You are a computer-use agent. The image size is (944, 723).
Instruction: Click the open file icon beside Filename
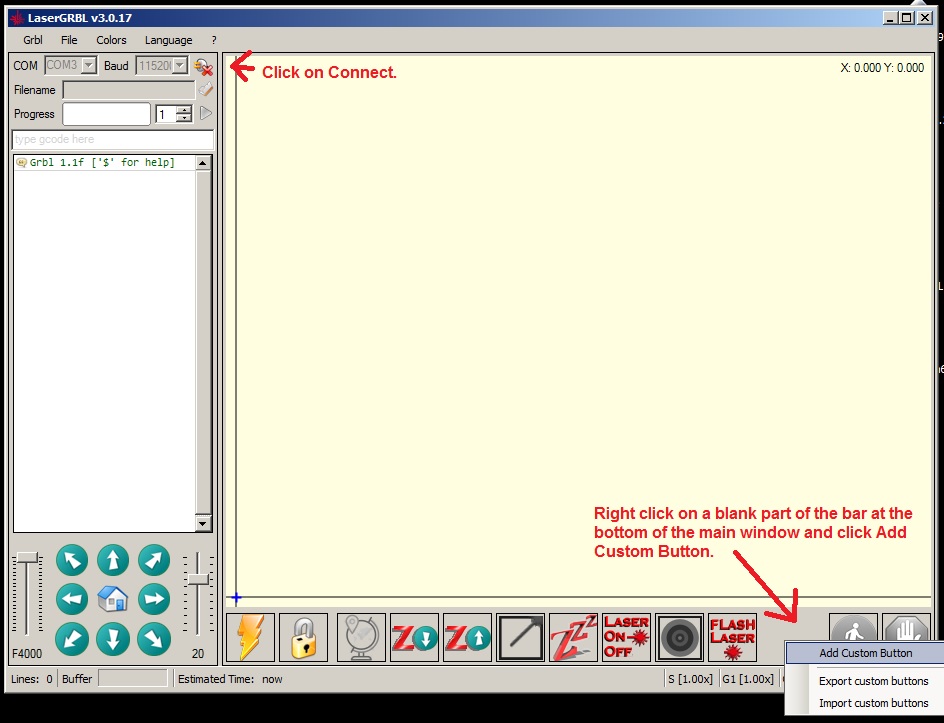pos(205,90)
